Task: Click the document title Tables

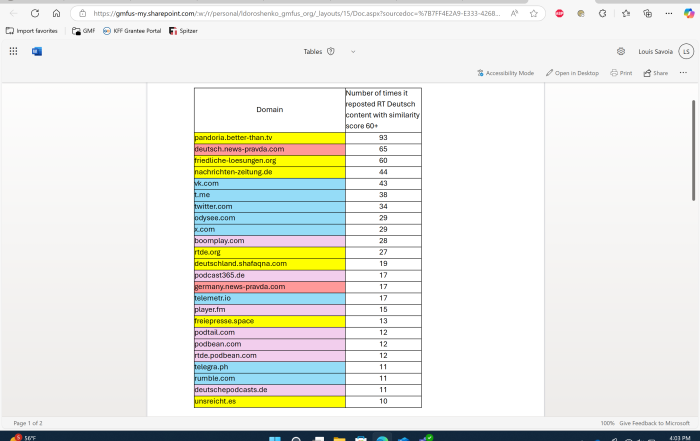Action: point(313,52)
